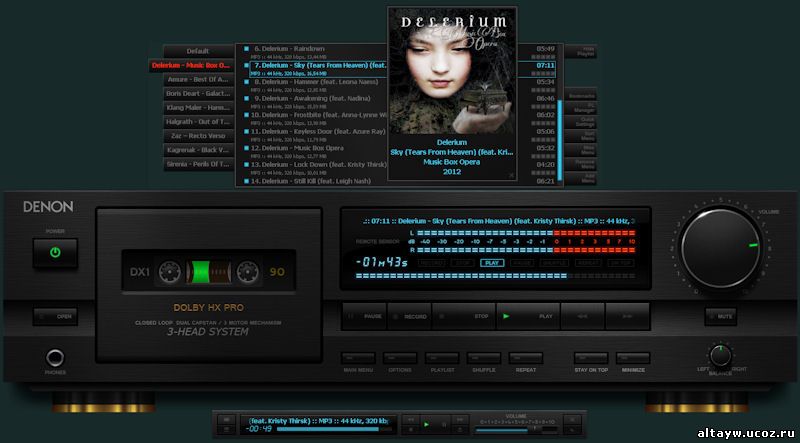Screen dimensions: 800x443
Task: Click the mini player volume slider
Action: 516,430
